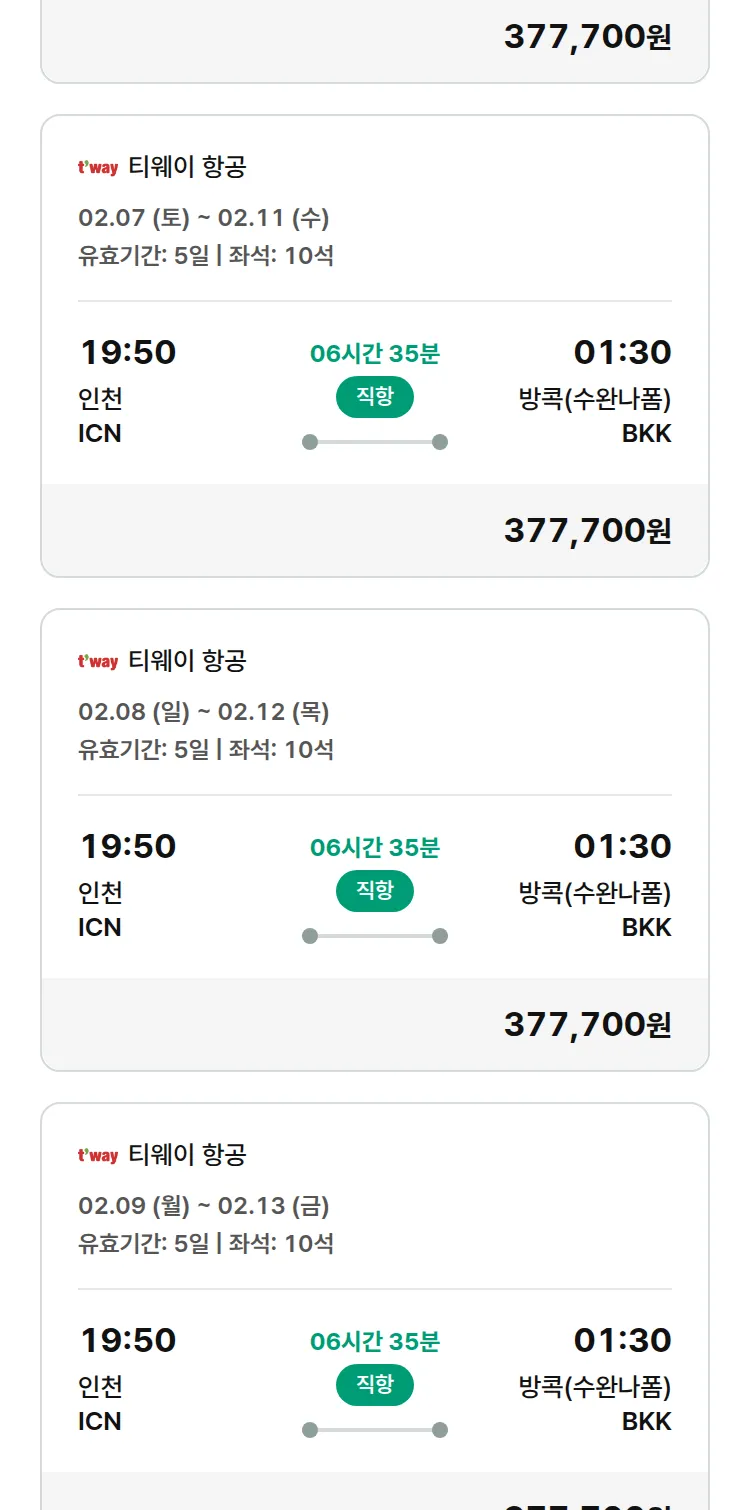
Task: Click the 377,700원 price at the top
Action: click(587, 37)
